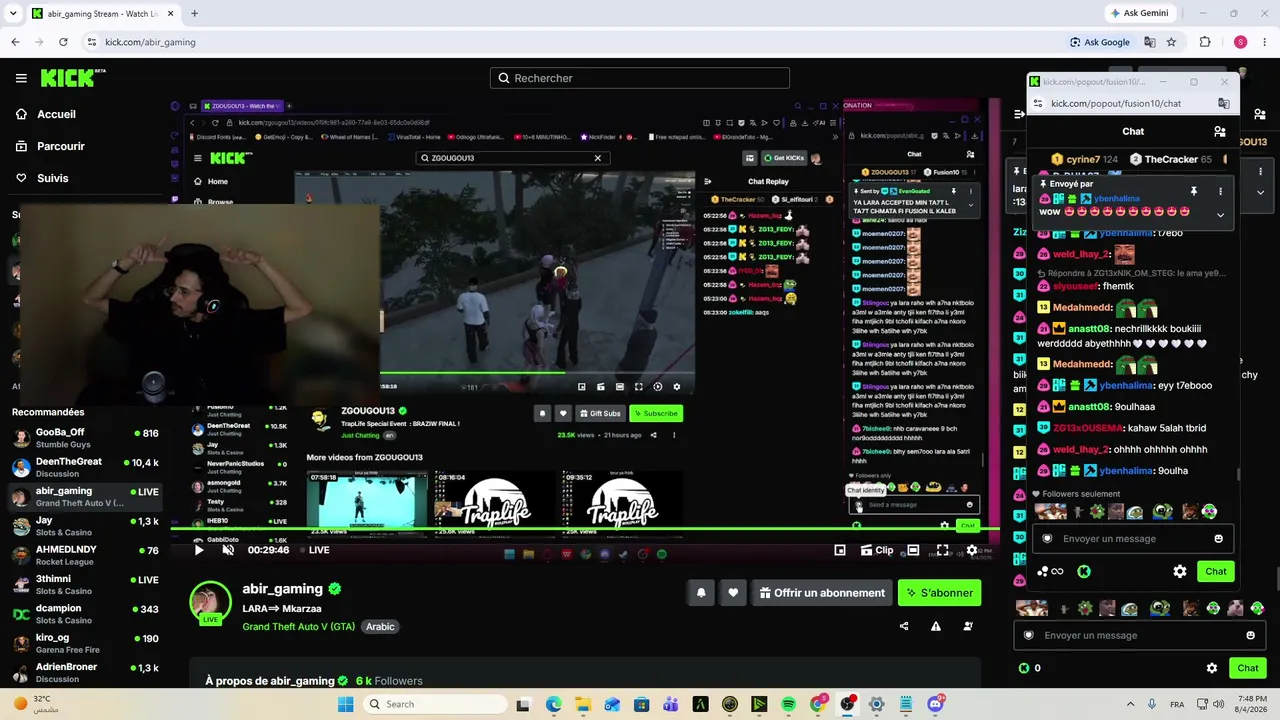
Task: Play the stream with the play button
Action: click(x=198, y=550)
